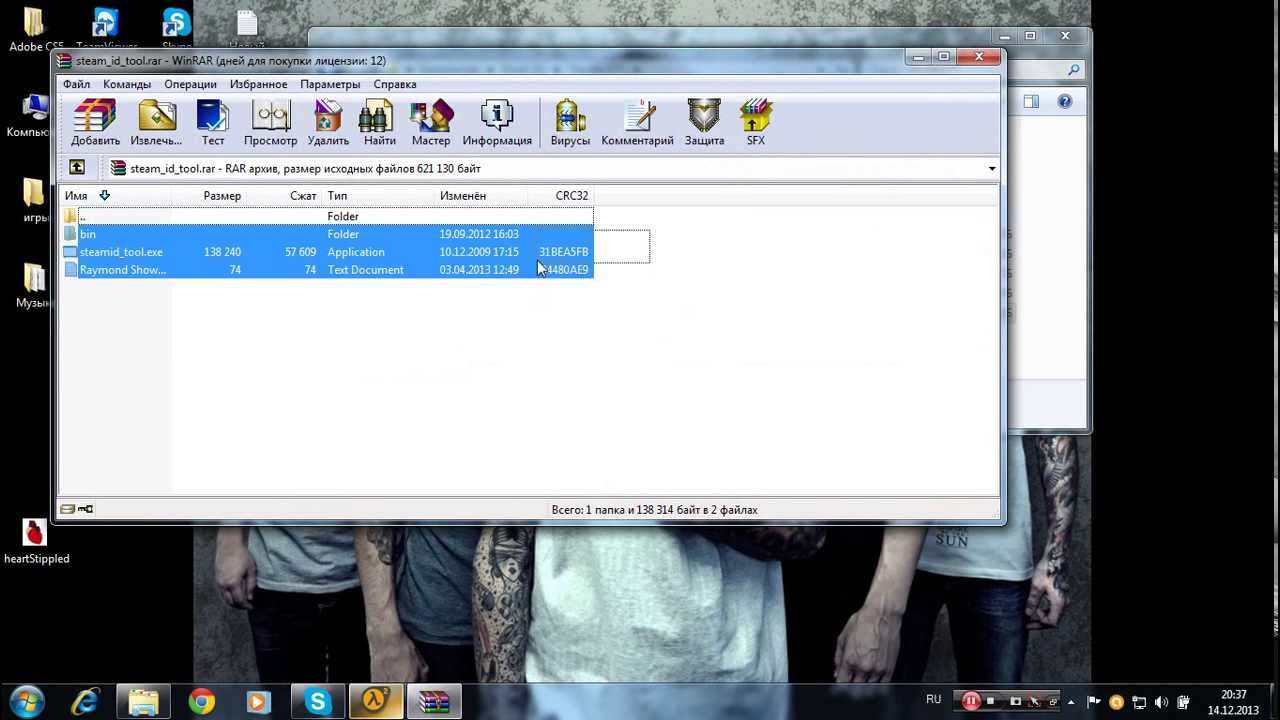Launch the Мастер (Wizard) tool
The height and width of the screenshot is (720, 1280).
tap(431, 122)
